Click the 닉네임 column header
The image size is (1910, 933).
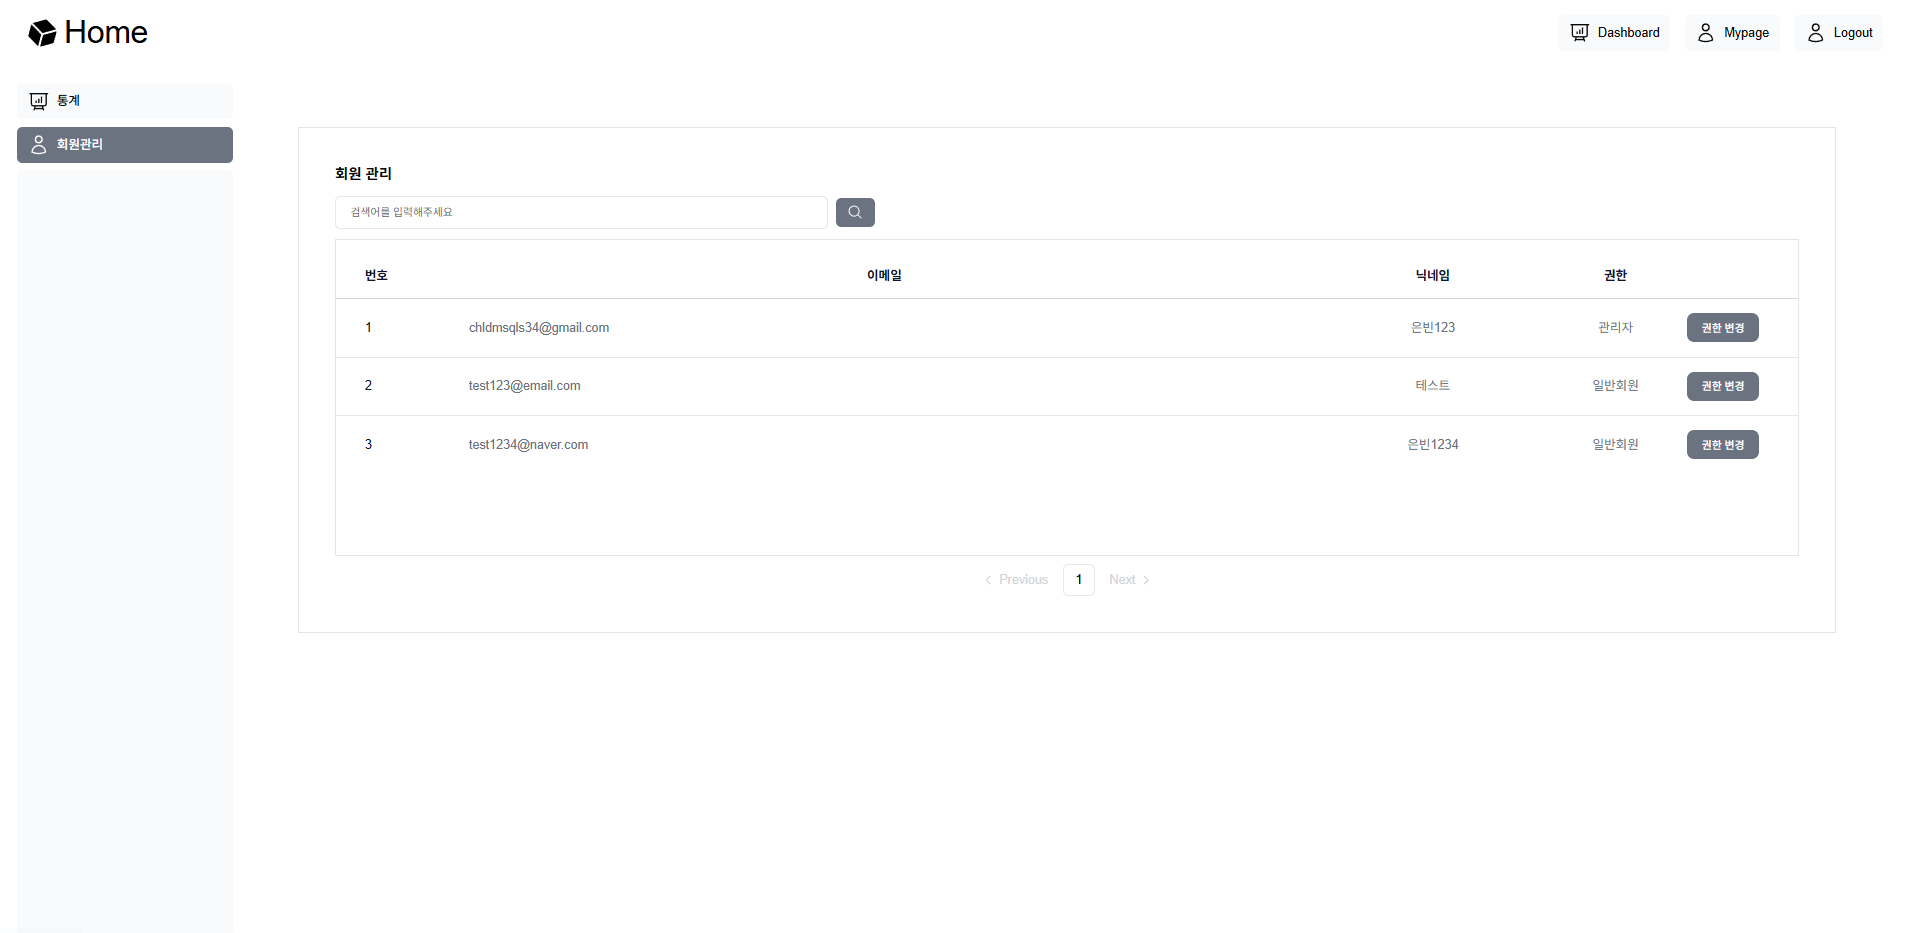1432,275
